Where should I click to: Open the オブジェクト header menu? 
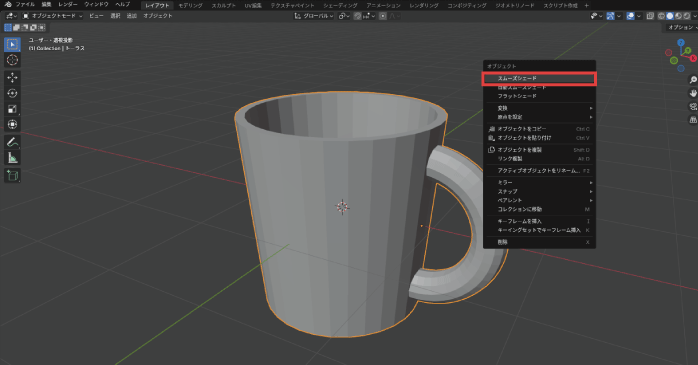tap(158, 16)
